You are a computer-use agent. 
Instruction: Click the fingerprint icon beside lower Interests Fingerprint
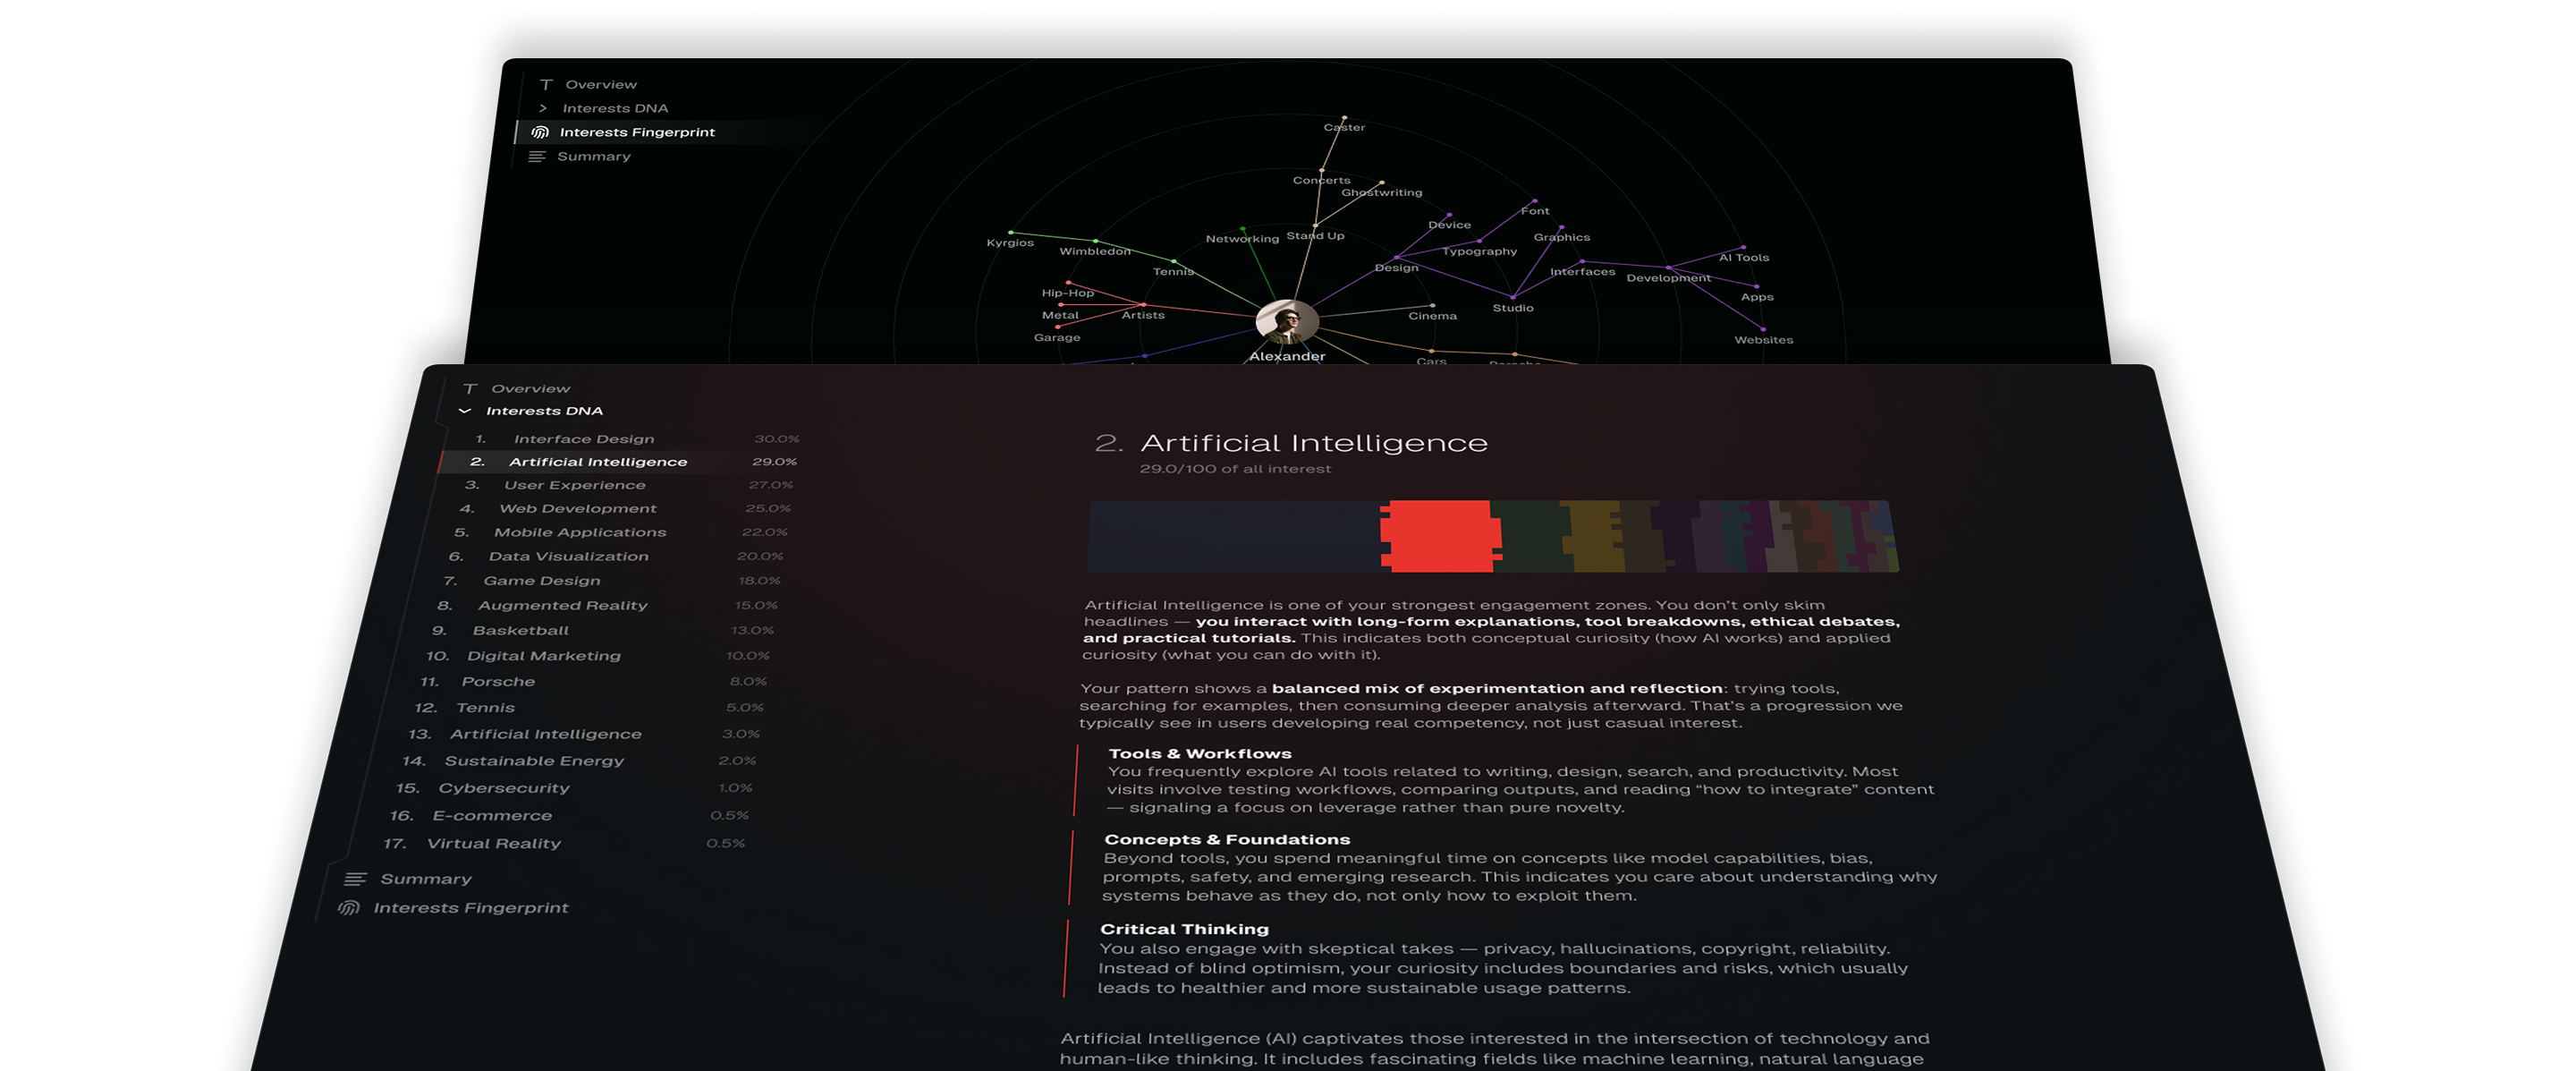351,907
